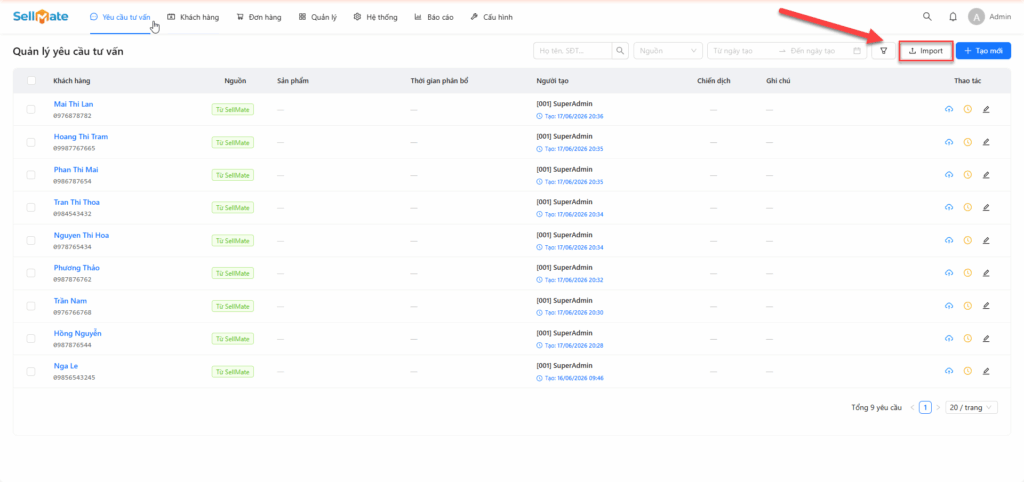The width and height of the screenshot is (1024, 482).
Task: Open the Nguồn source dropdown
Action: (x=668, y=51)
